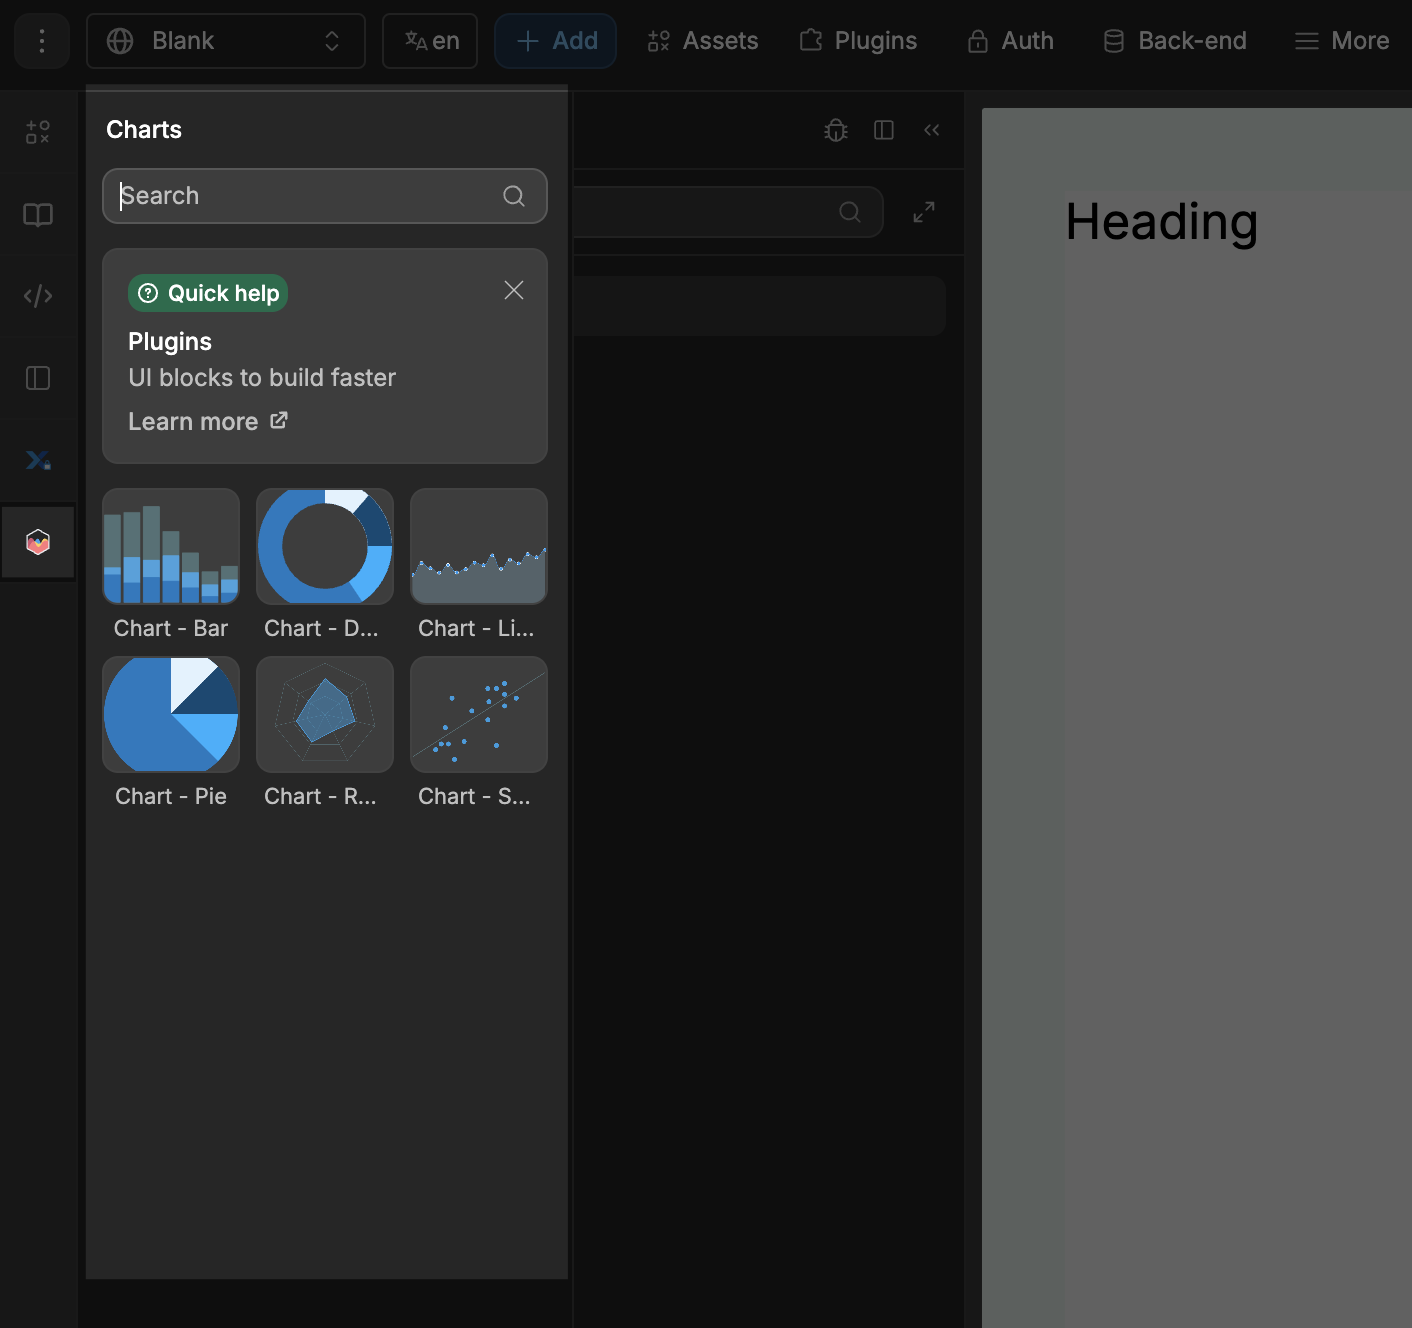
Task: Dismiss the Quick help card
Action: click(x=513, y=290)
